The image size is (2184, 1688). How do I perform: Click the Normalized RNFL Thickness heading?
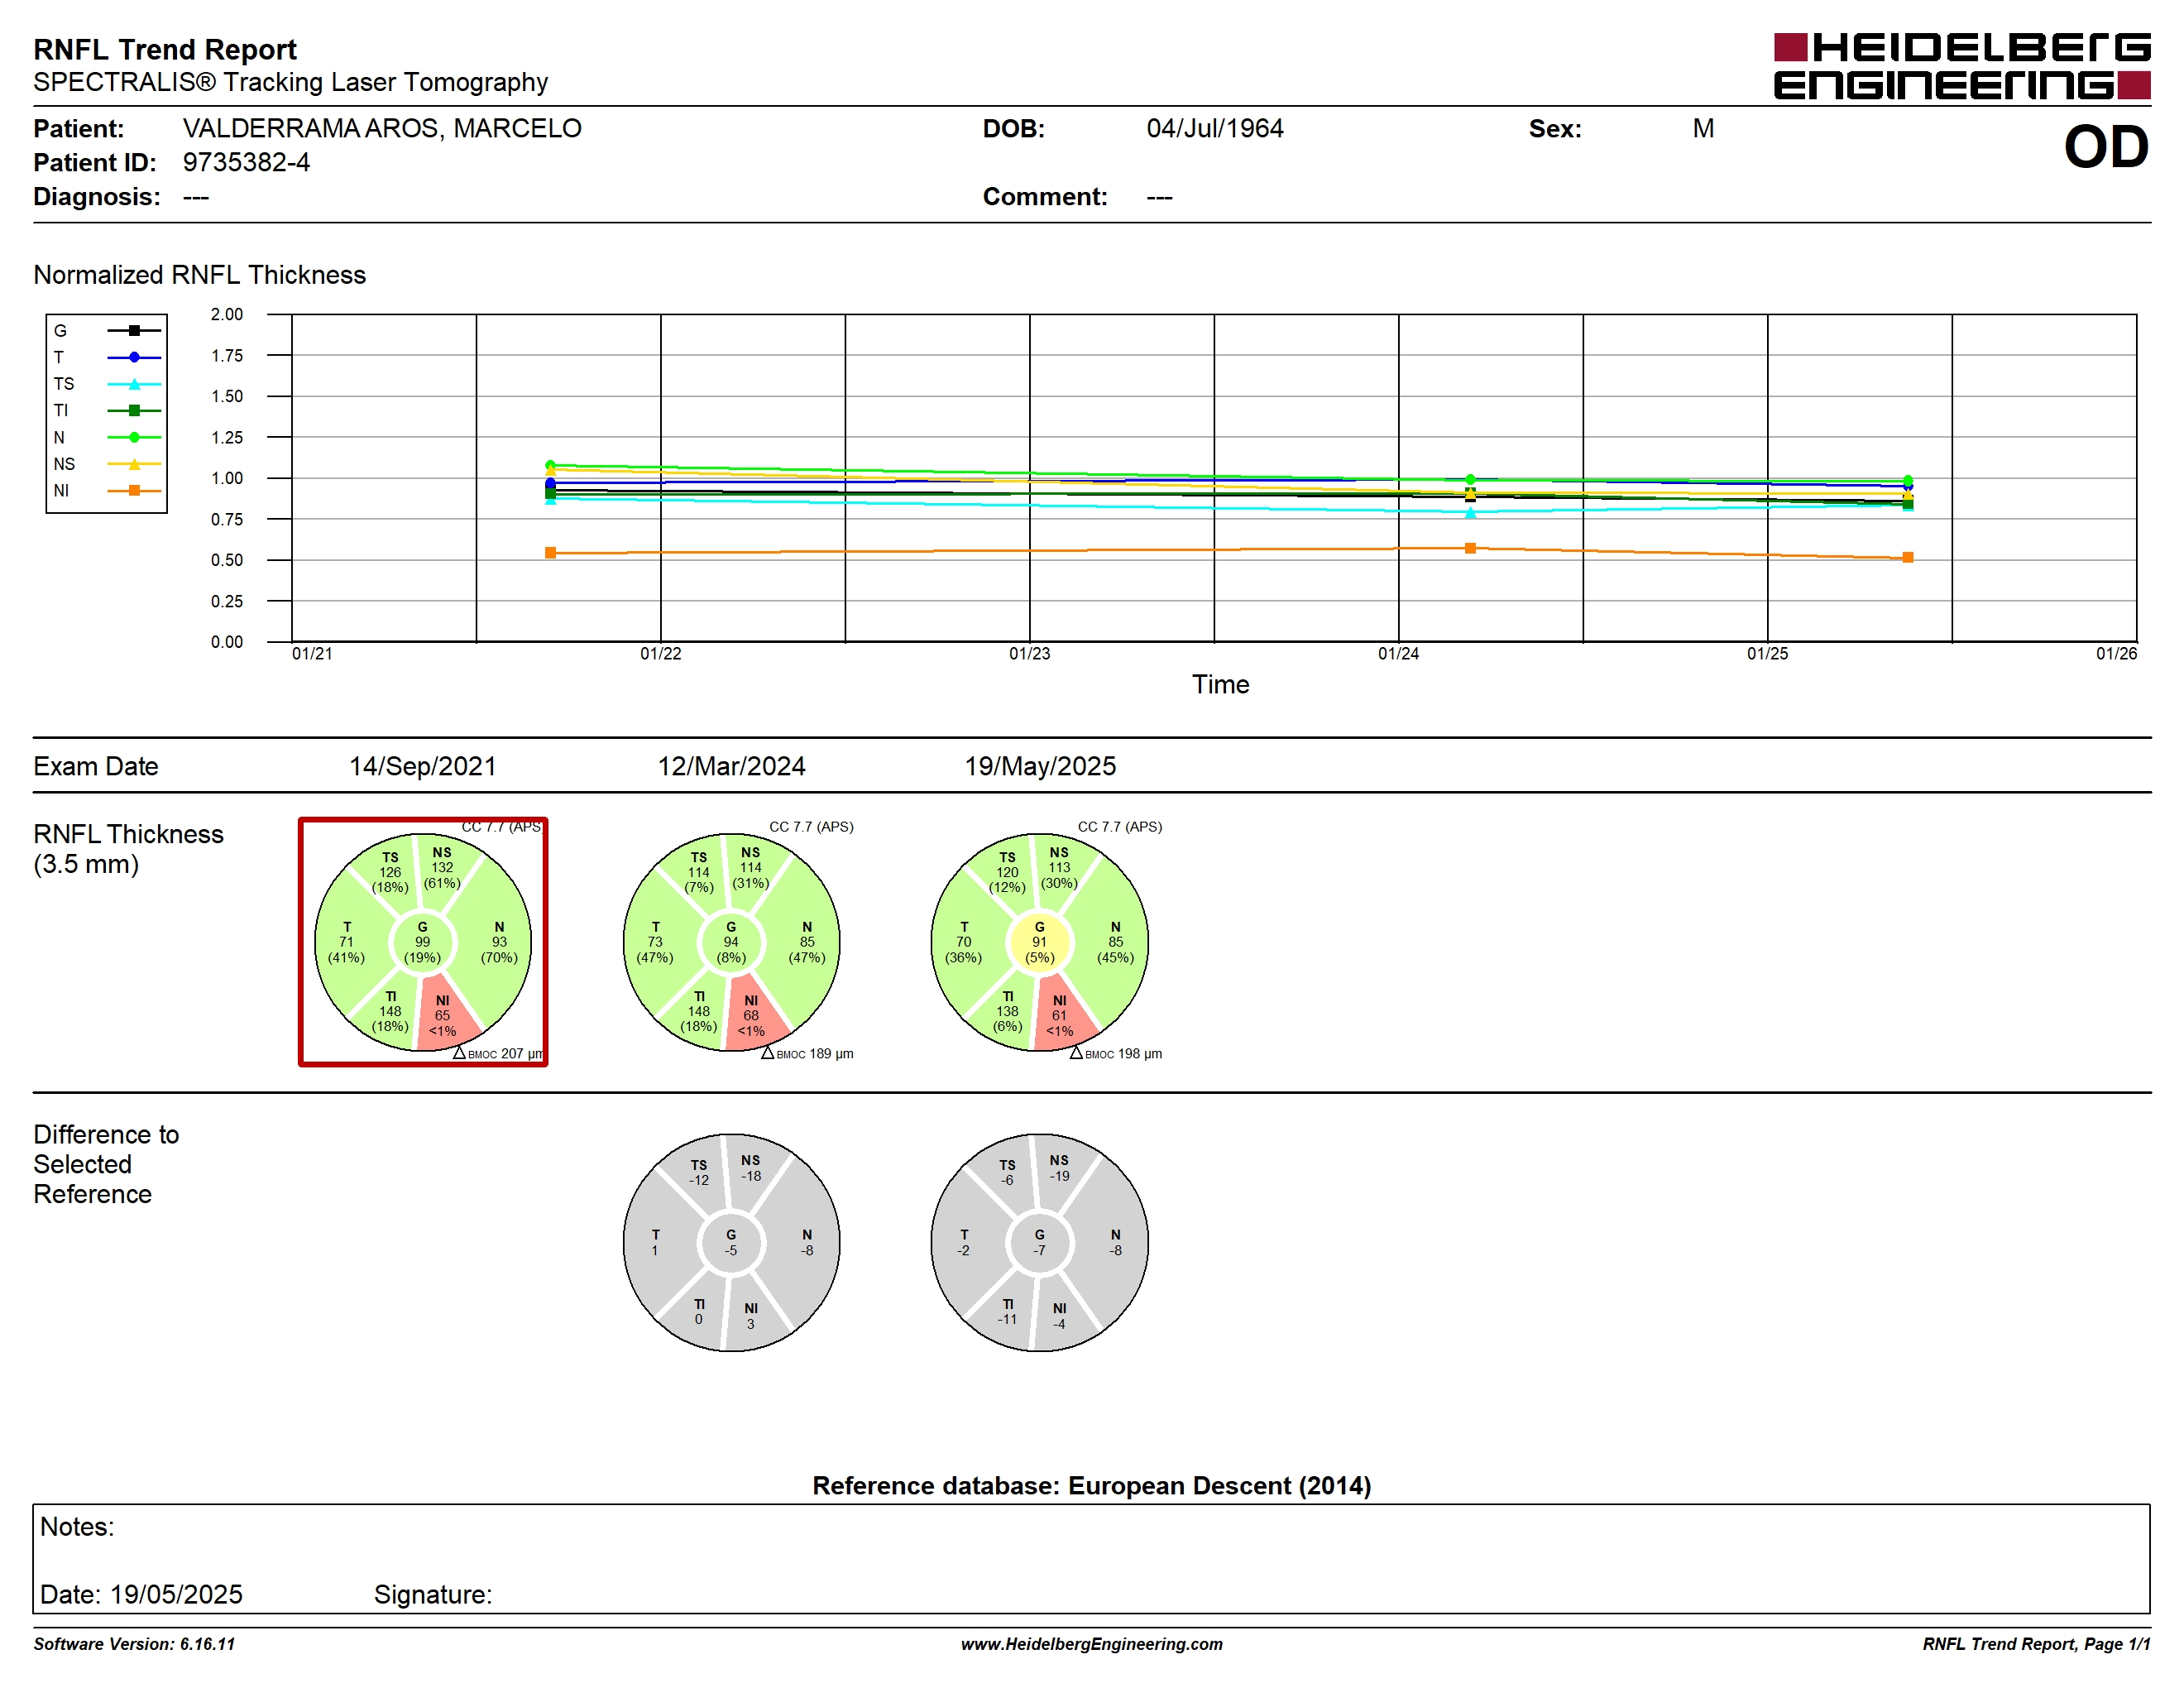pos(200,275)
